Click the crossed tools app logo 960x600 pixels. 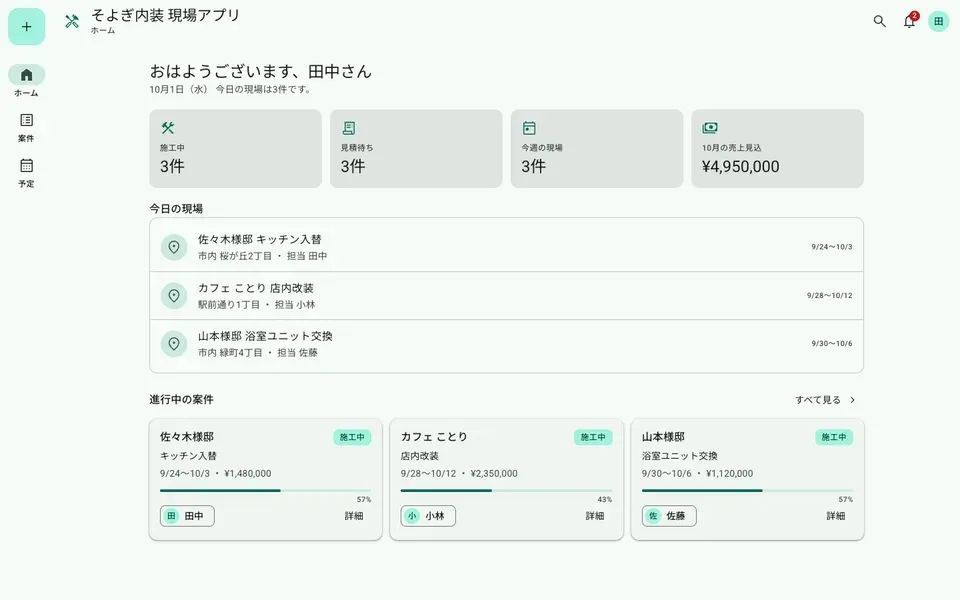point(72,21)
